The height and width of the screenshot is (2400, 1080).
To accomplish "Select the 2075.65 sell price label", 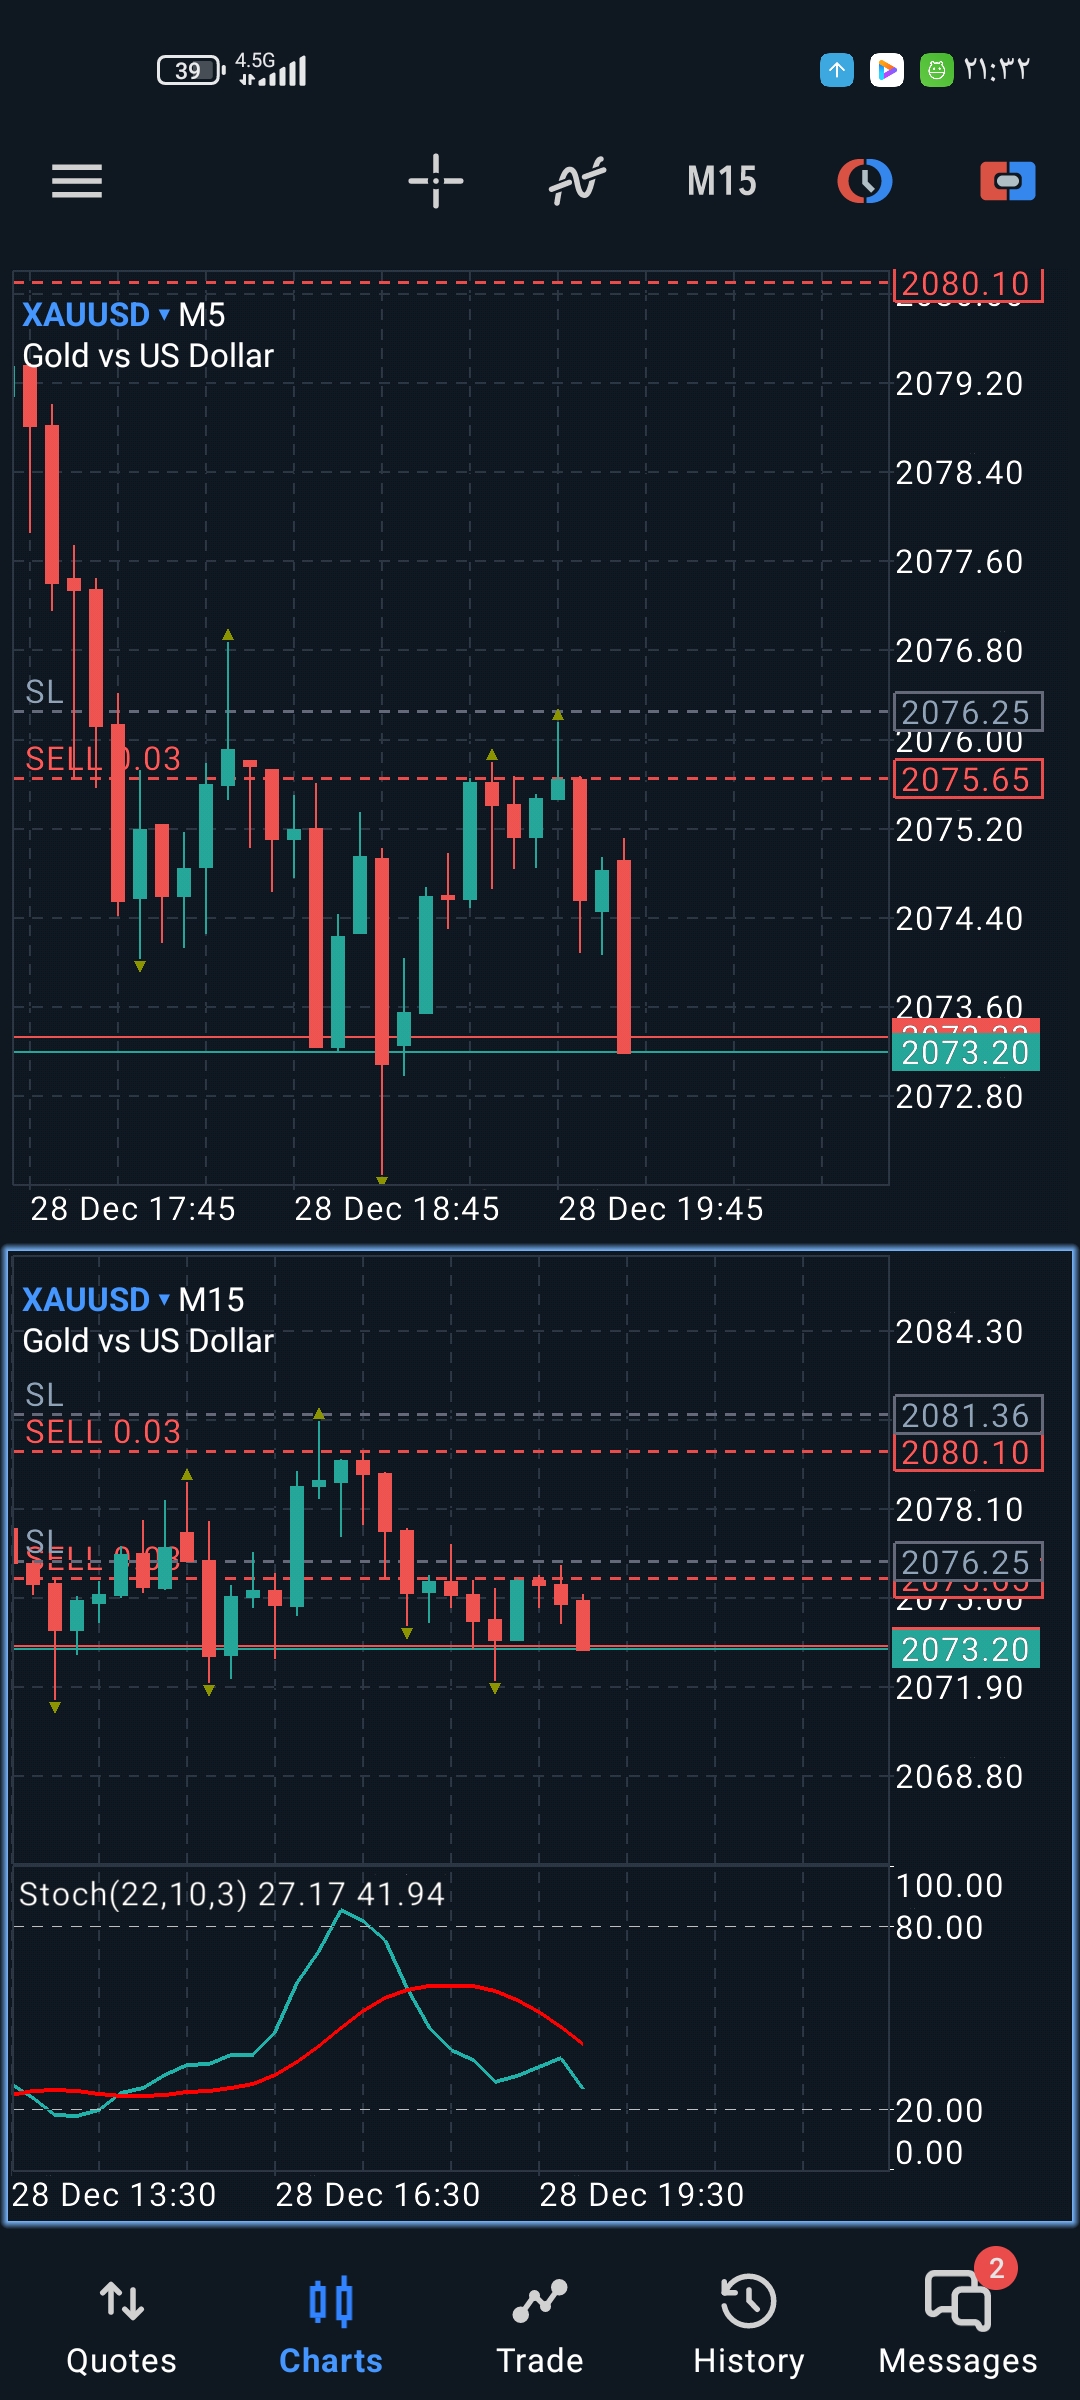I will pyautogui.click(x=967, y=779).
